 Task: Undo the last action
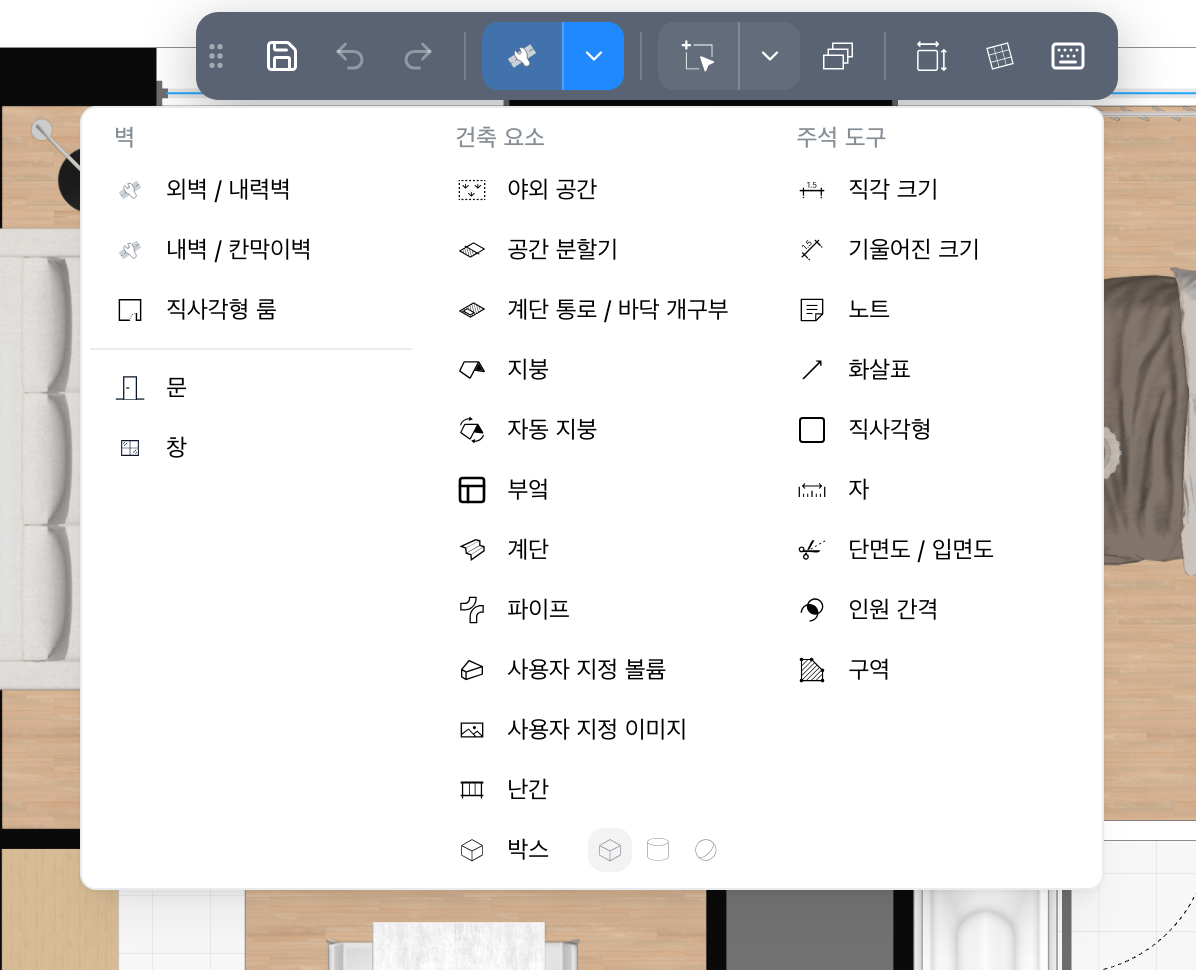point(349,56)
